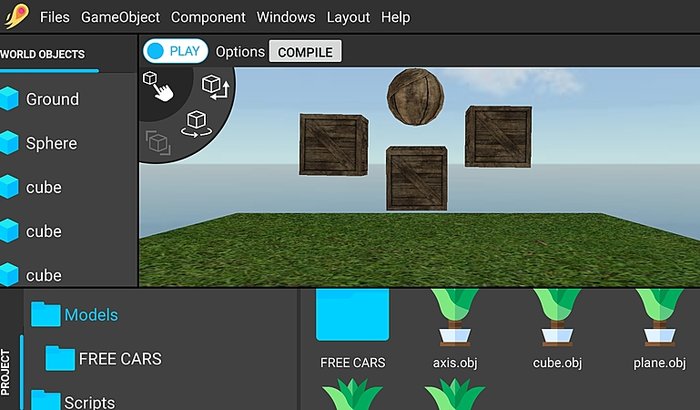This screenshot has height=410, width=700.
Task: Activate the move object tool
Action: point(215,86)
